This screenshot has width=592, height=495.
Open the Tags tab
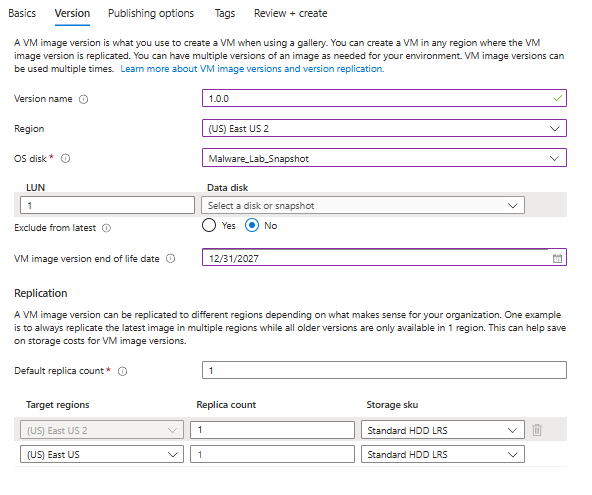225,13
